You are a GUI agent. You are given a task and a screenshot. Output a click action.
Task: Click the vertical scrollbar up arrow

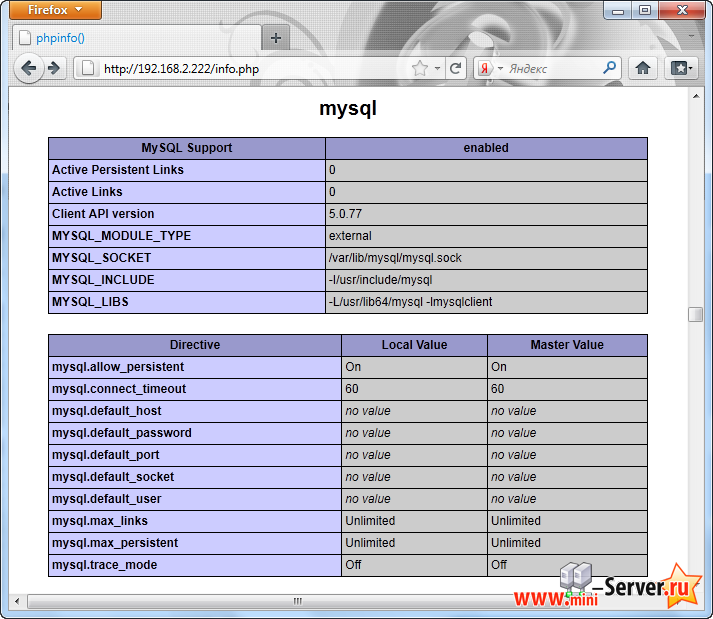[696, 96]
